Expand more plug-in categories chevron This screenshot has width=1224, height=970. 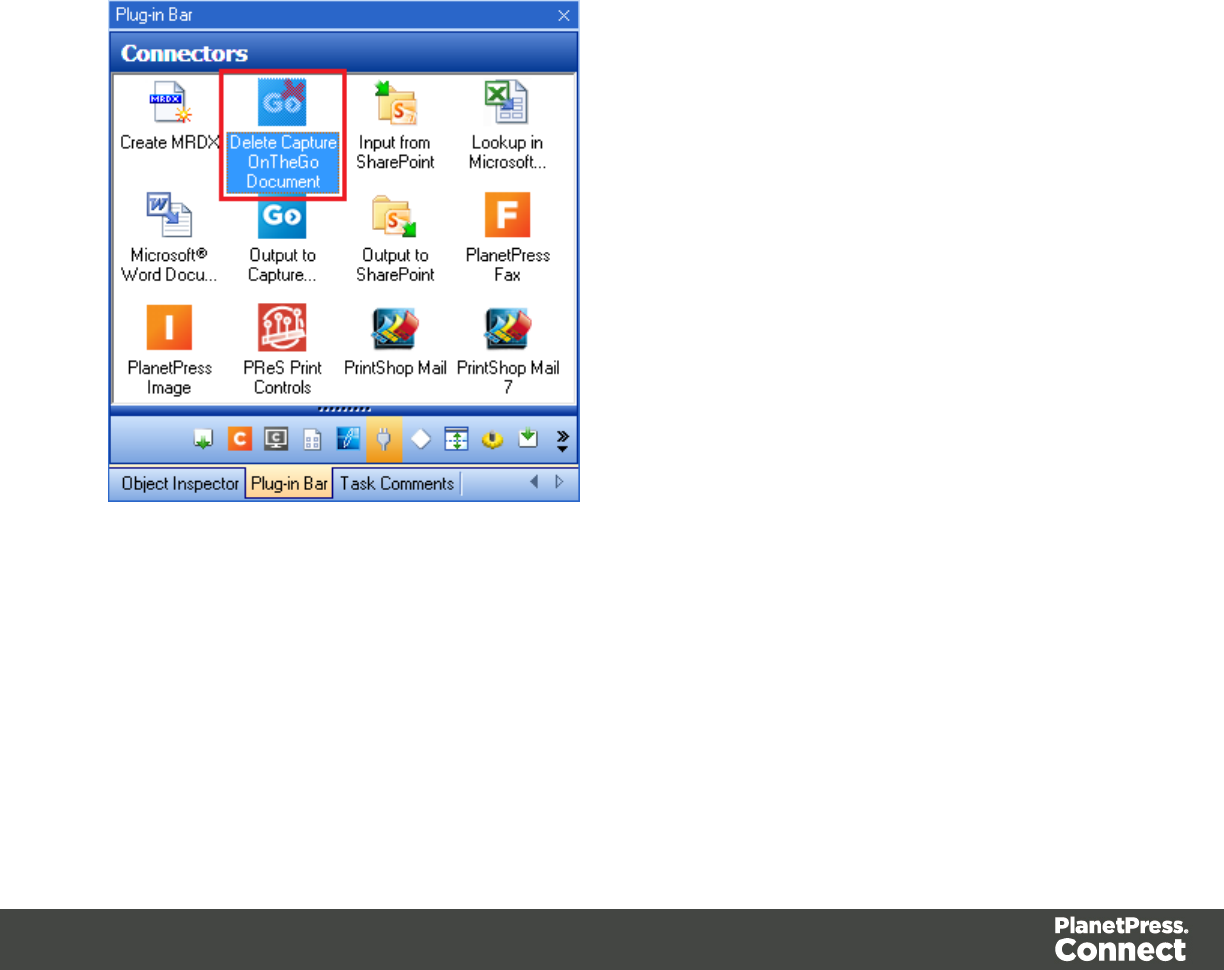[562, 441]
